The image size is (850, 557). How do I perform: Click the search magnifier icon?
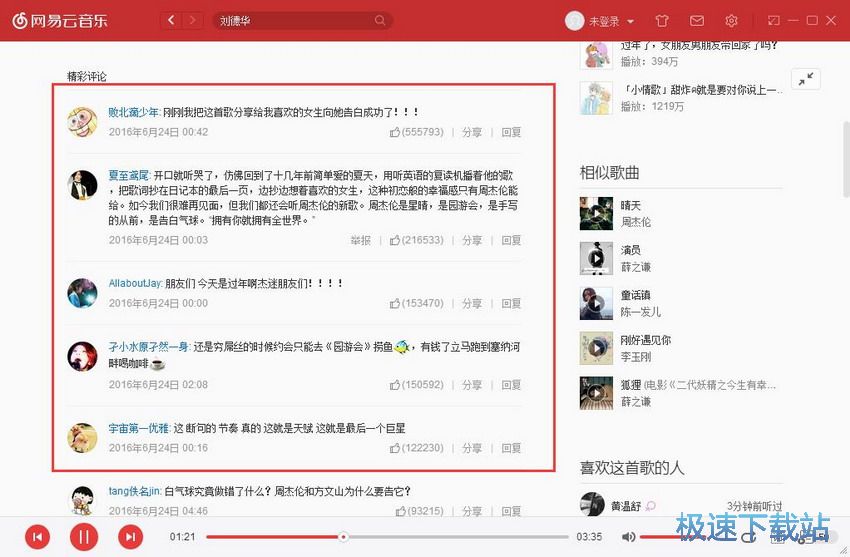tap(380, 21)
